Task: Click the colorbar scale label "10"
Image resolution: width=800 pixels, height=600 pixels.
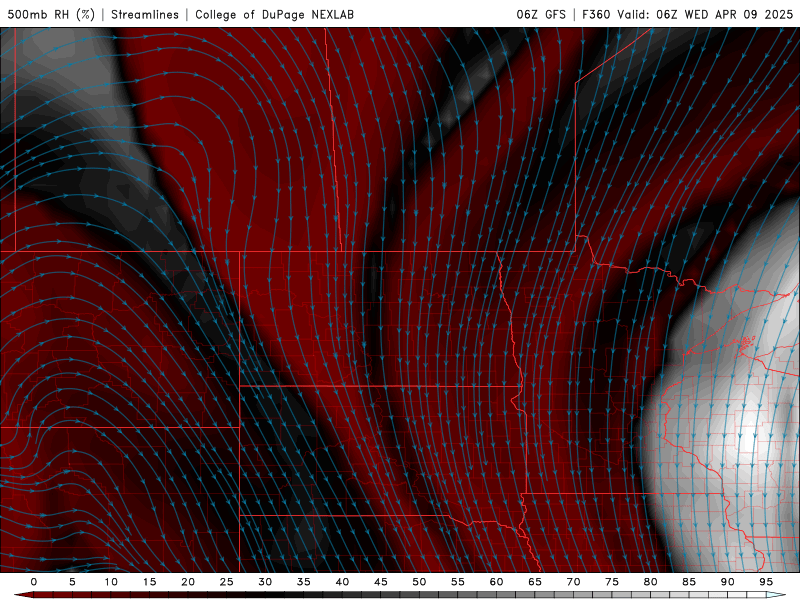Action: click(111, 582)
